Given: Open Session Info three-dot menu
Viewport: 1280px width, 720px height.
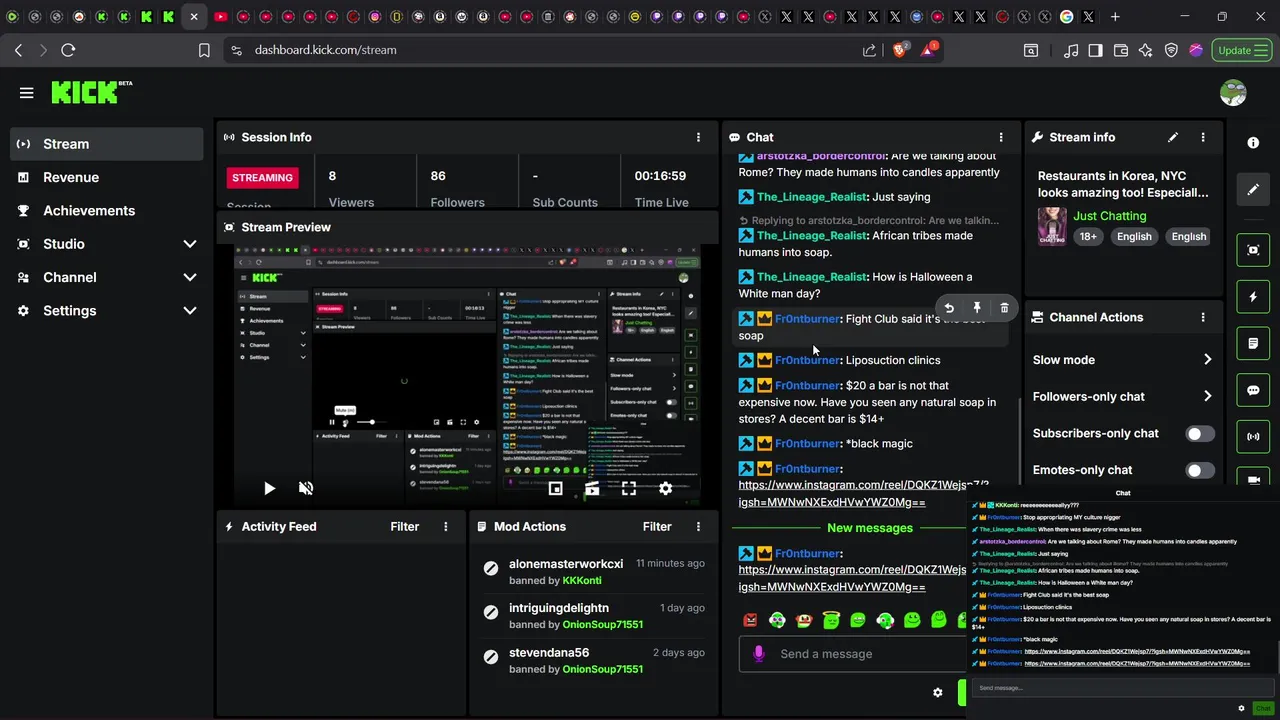Looking at the screenshot, I should tap(698, 137).
